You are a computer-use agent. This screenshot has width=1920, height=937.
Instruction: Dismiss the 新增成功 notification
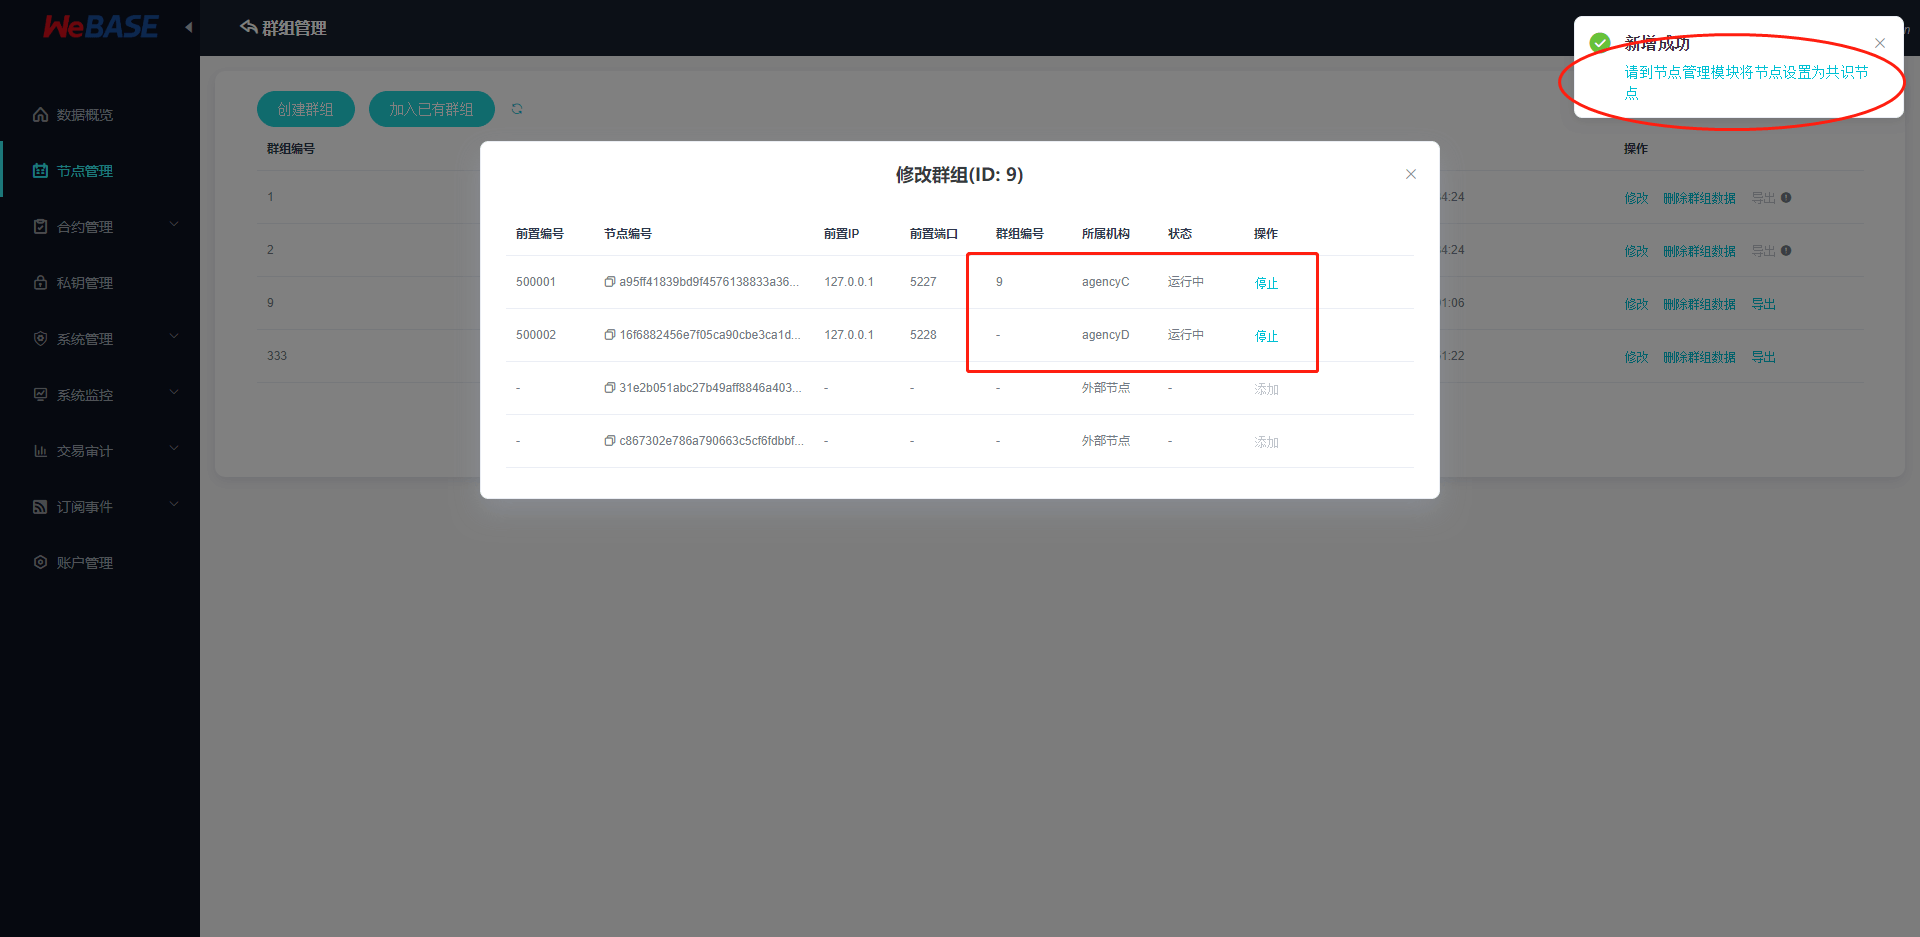(1880, 43)
